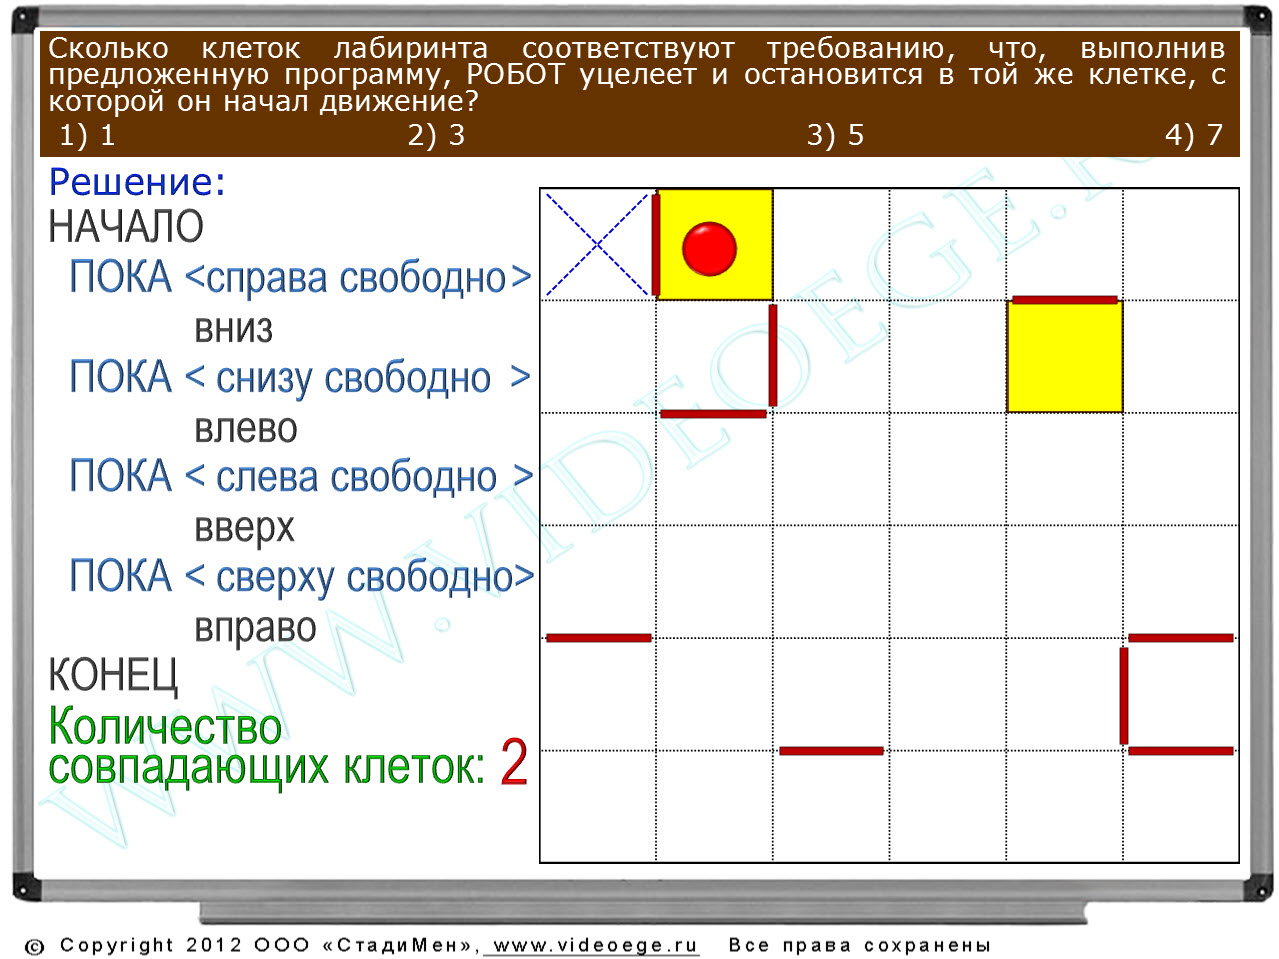The height and width of the screenshot is (959, 1279).
Task: Click the Все права сохранены text
Action: click(x=860, y=945)
